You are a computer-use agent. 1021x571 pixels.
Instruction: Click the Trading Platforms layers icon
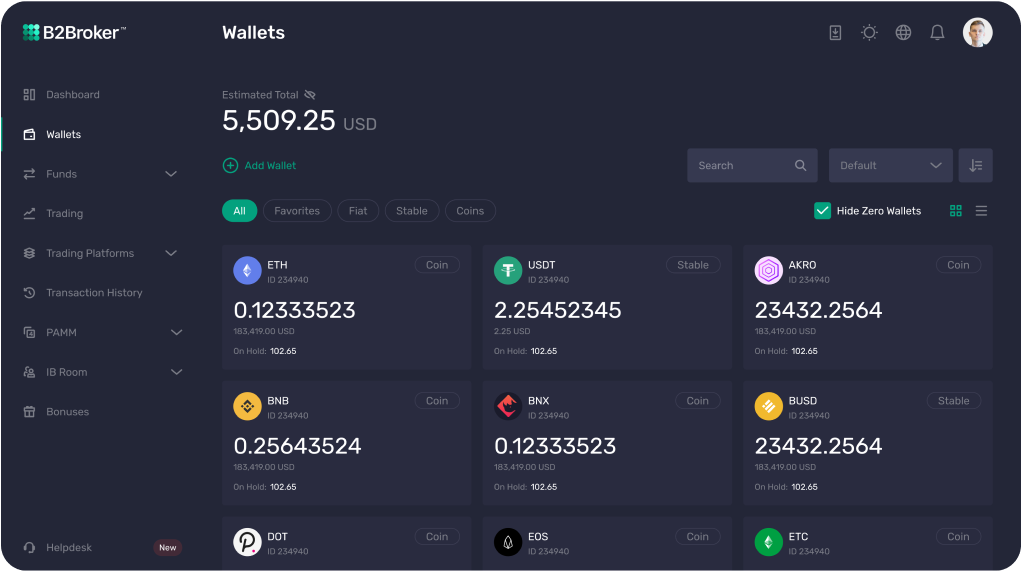click(29, 253)
